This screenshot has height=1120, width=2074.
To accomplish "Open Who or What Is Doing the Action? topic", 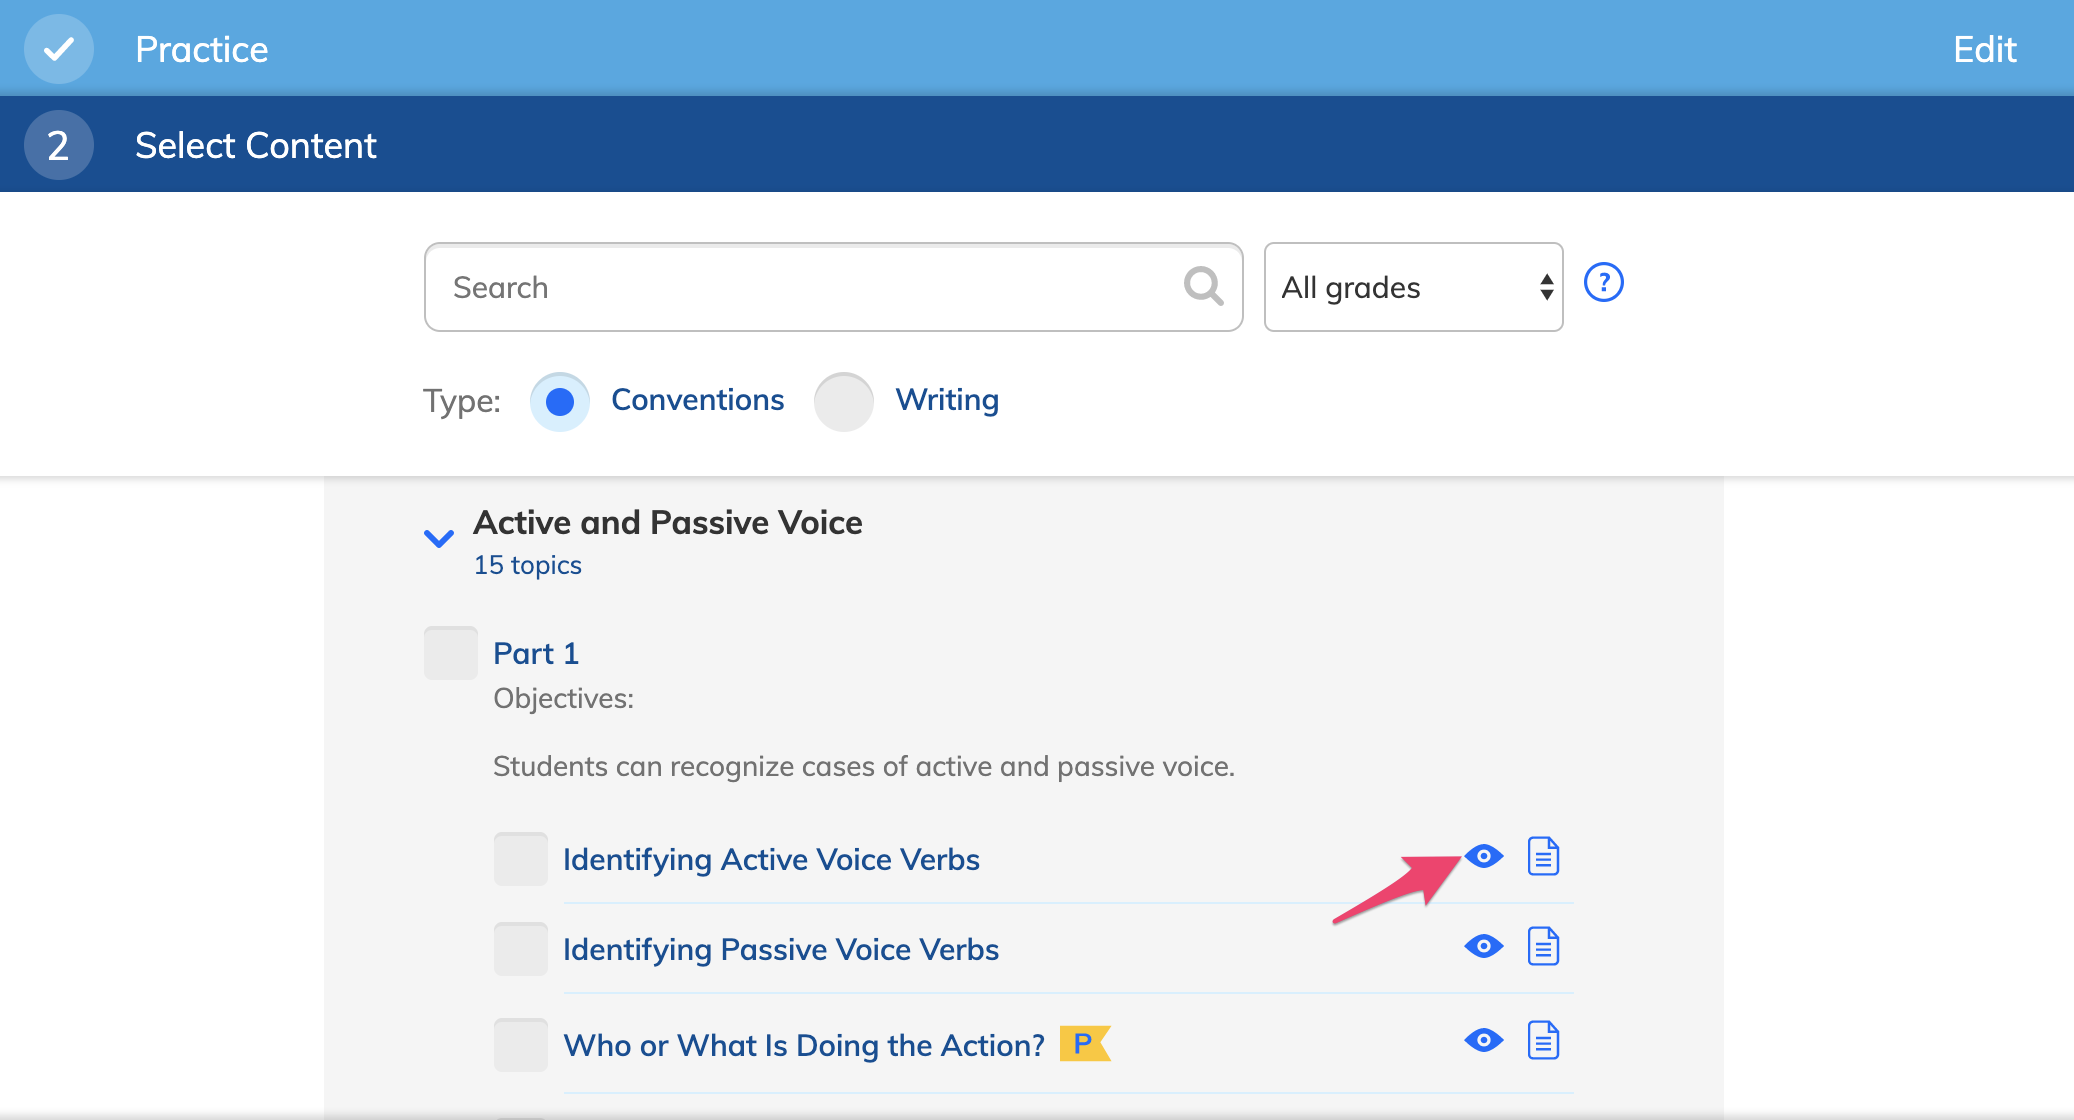I will [804, 1046].
